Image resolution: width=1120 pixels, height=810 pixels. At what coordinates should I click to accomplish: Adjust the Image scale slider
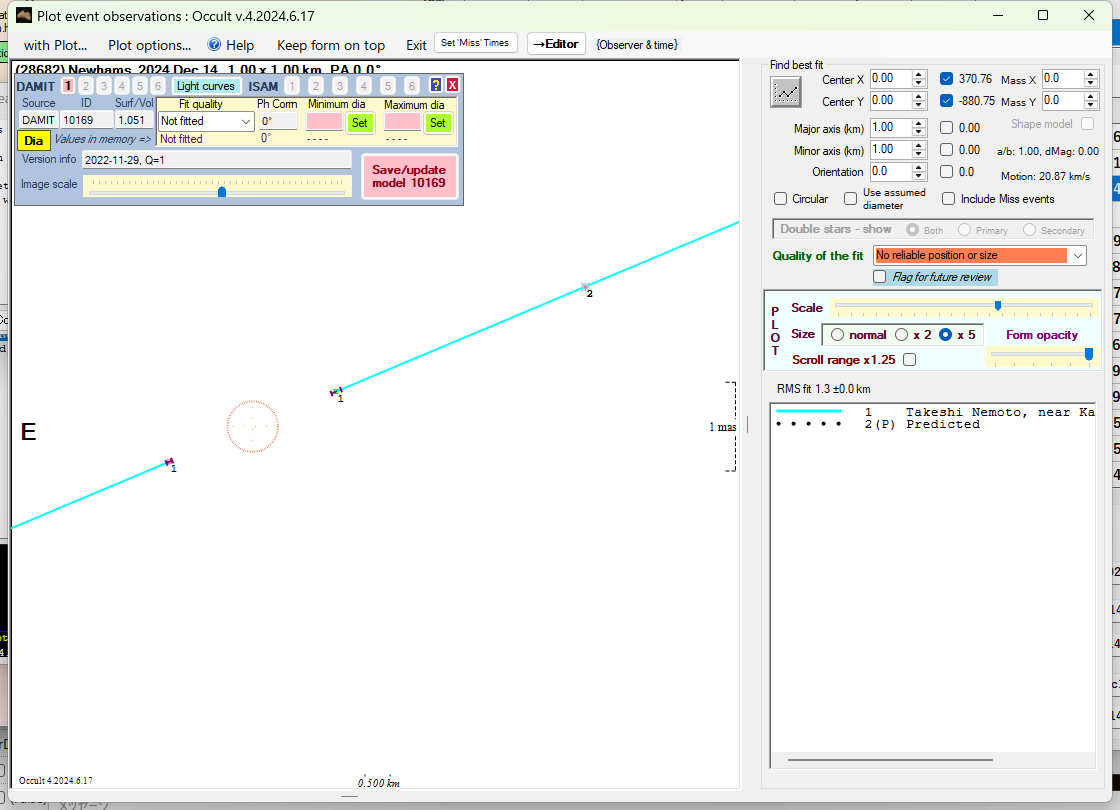tap(222, 191)
